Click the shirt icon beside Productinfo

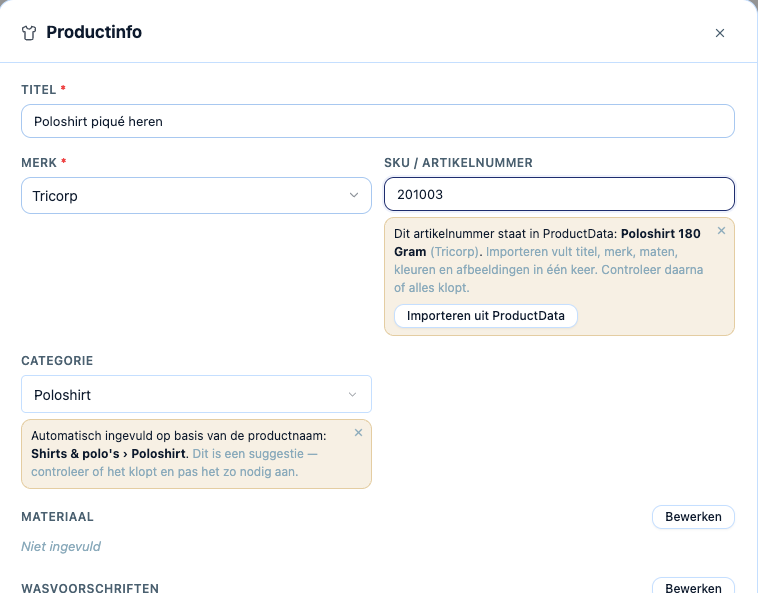pos(29,33)
